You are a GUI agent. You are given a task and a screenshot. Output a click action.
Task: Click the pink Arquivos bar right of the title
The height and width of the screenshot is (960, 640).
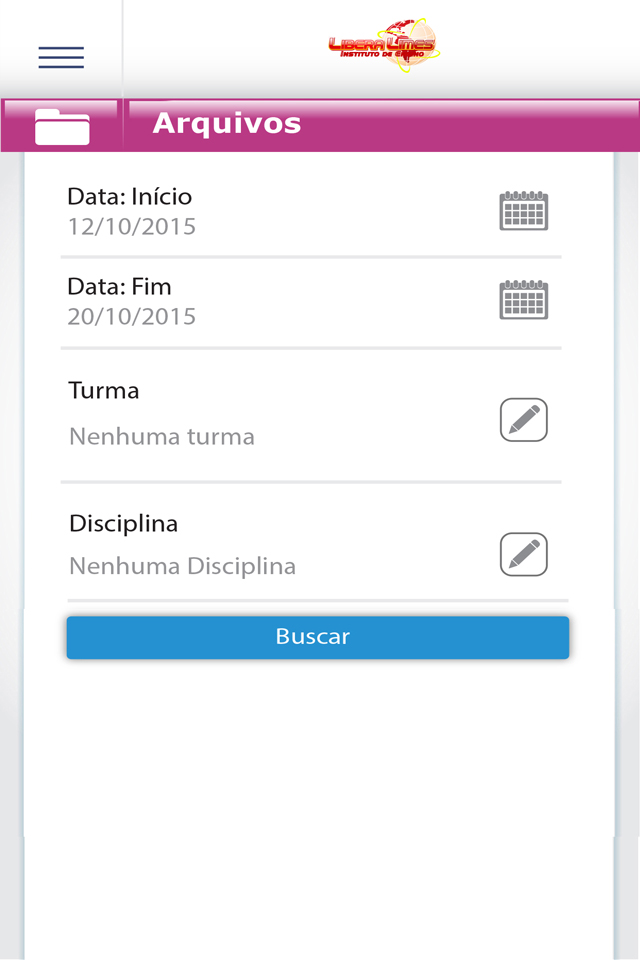[x=472, y=126]
